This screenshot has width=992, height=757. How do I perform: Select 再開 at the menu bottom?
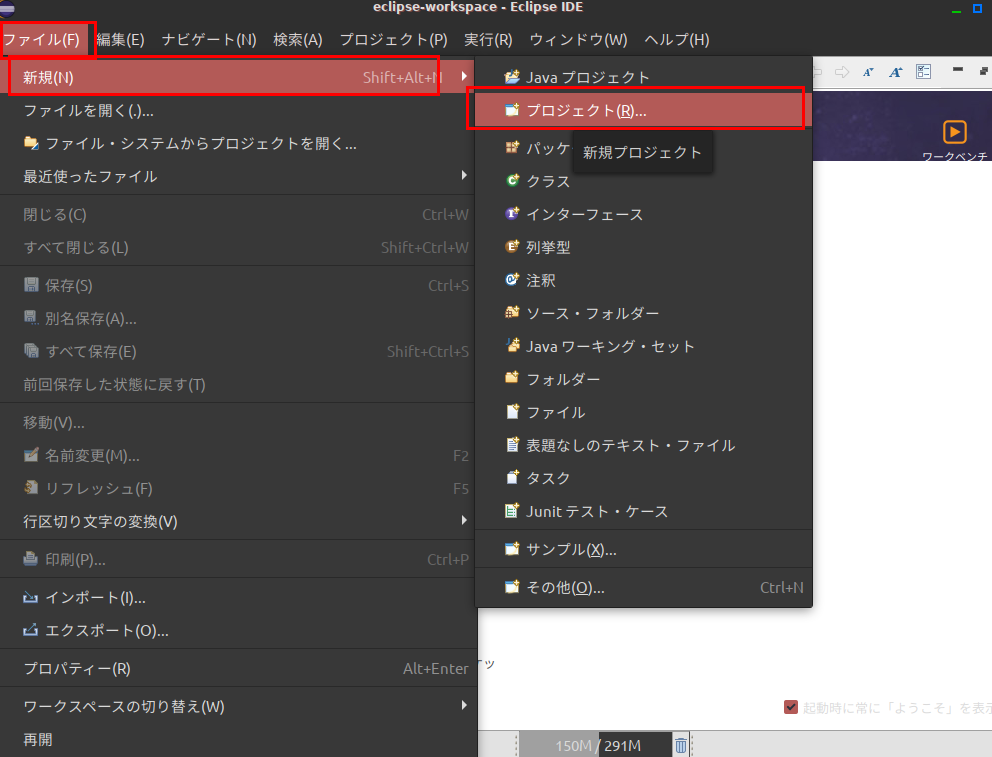pos(237,739)
